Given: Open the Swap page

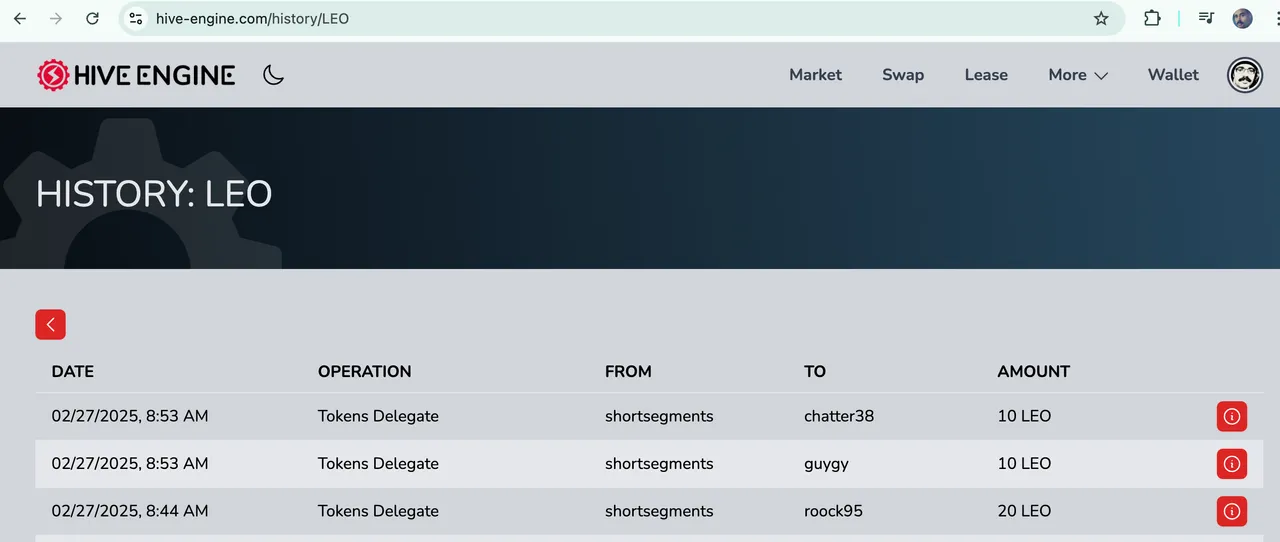Looking at the screenshot, I should (x=903, y=75).
